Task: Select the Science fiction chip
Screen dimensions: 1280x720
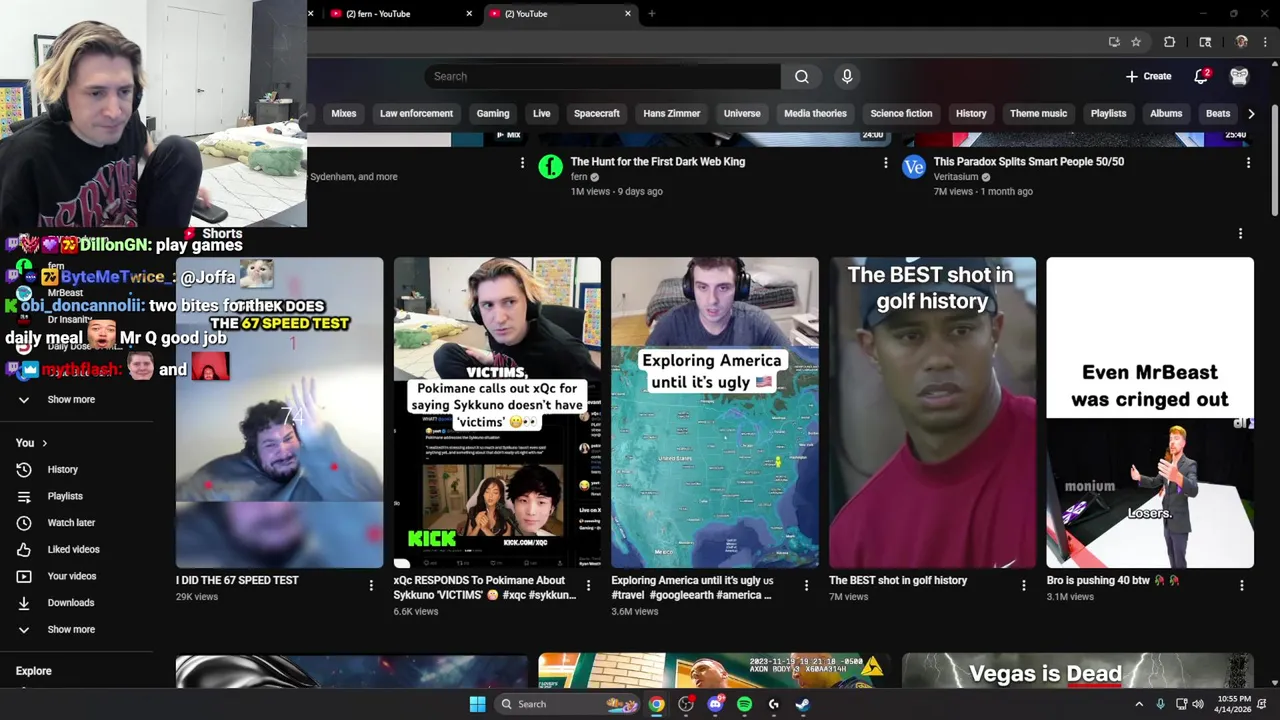Action: (x=901, y=113)
